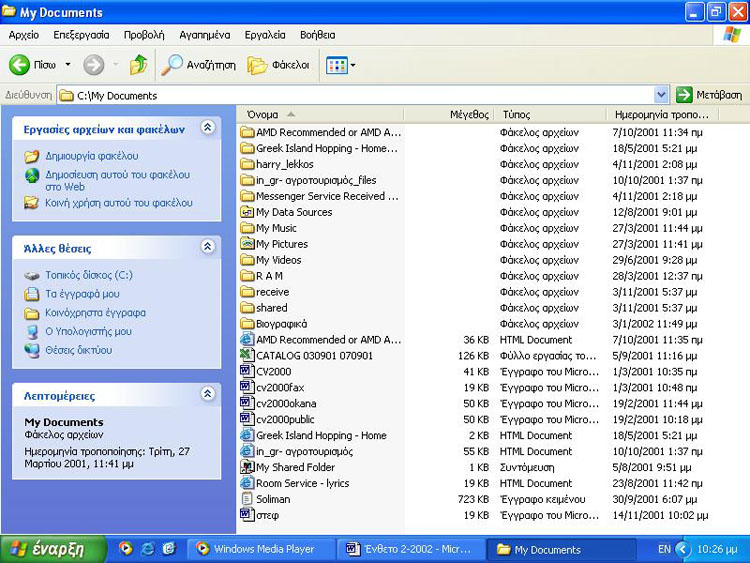Viewport: 750px width, 563px height.
Task: Collapse the Λεπτομέρειες panel
Action: (208, 394)
